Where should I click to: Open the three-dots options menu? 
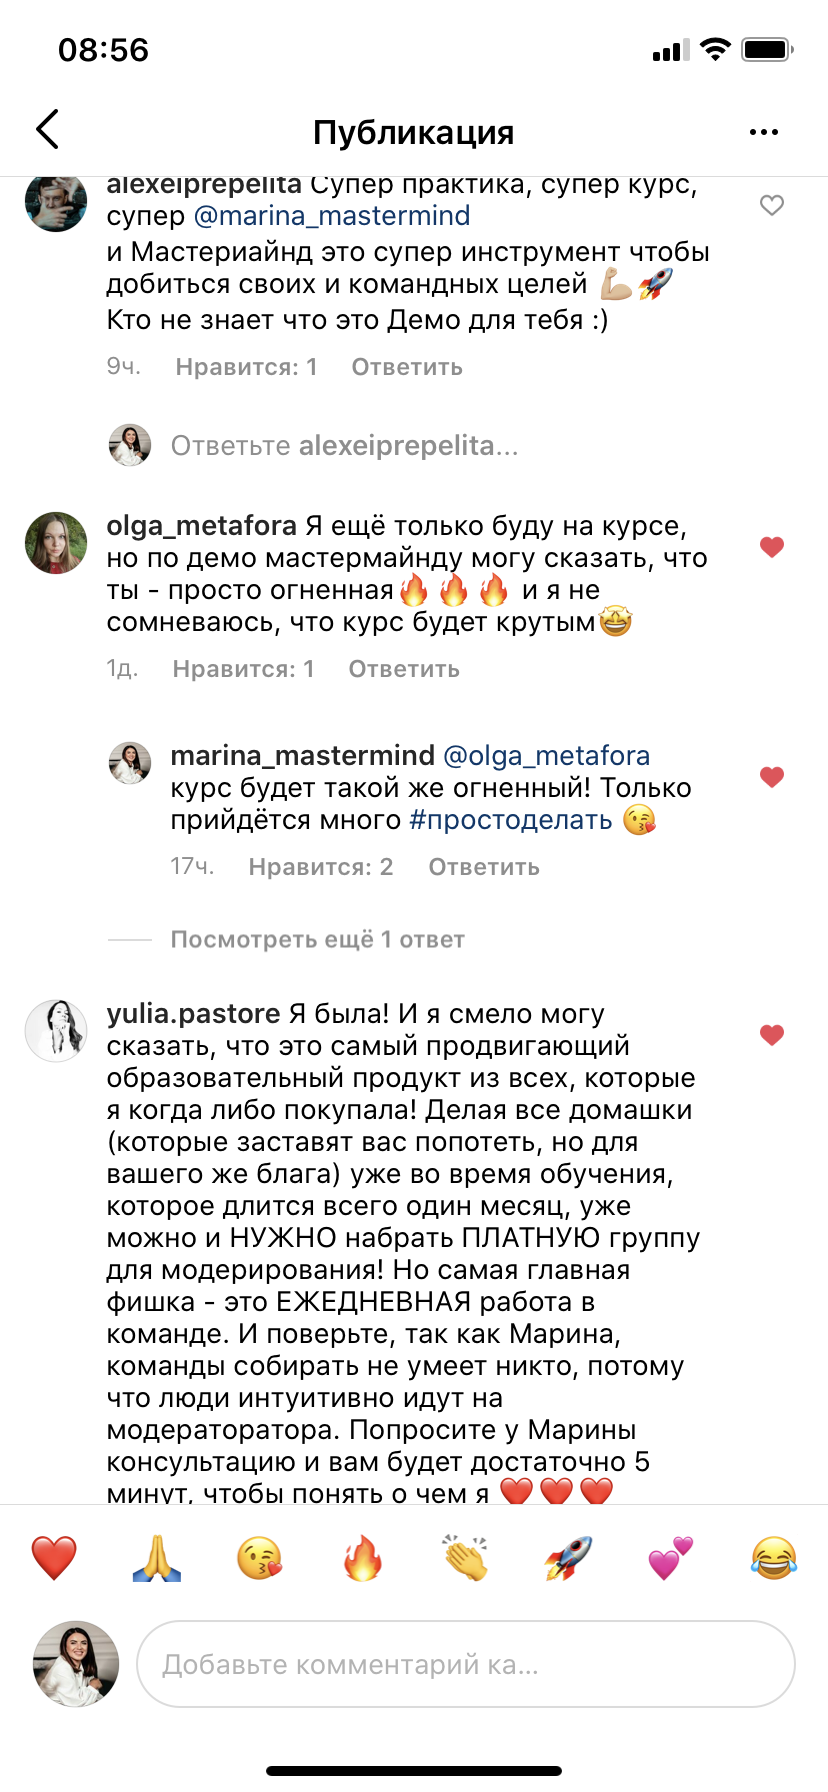[x=763, y=132]
